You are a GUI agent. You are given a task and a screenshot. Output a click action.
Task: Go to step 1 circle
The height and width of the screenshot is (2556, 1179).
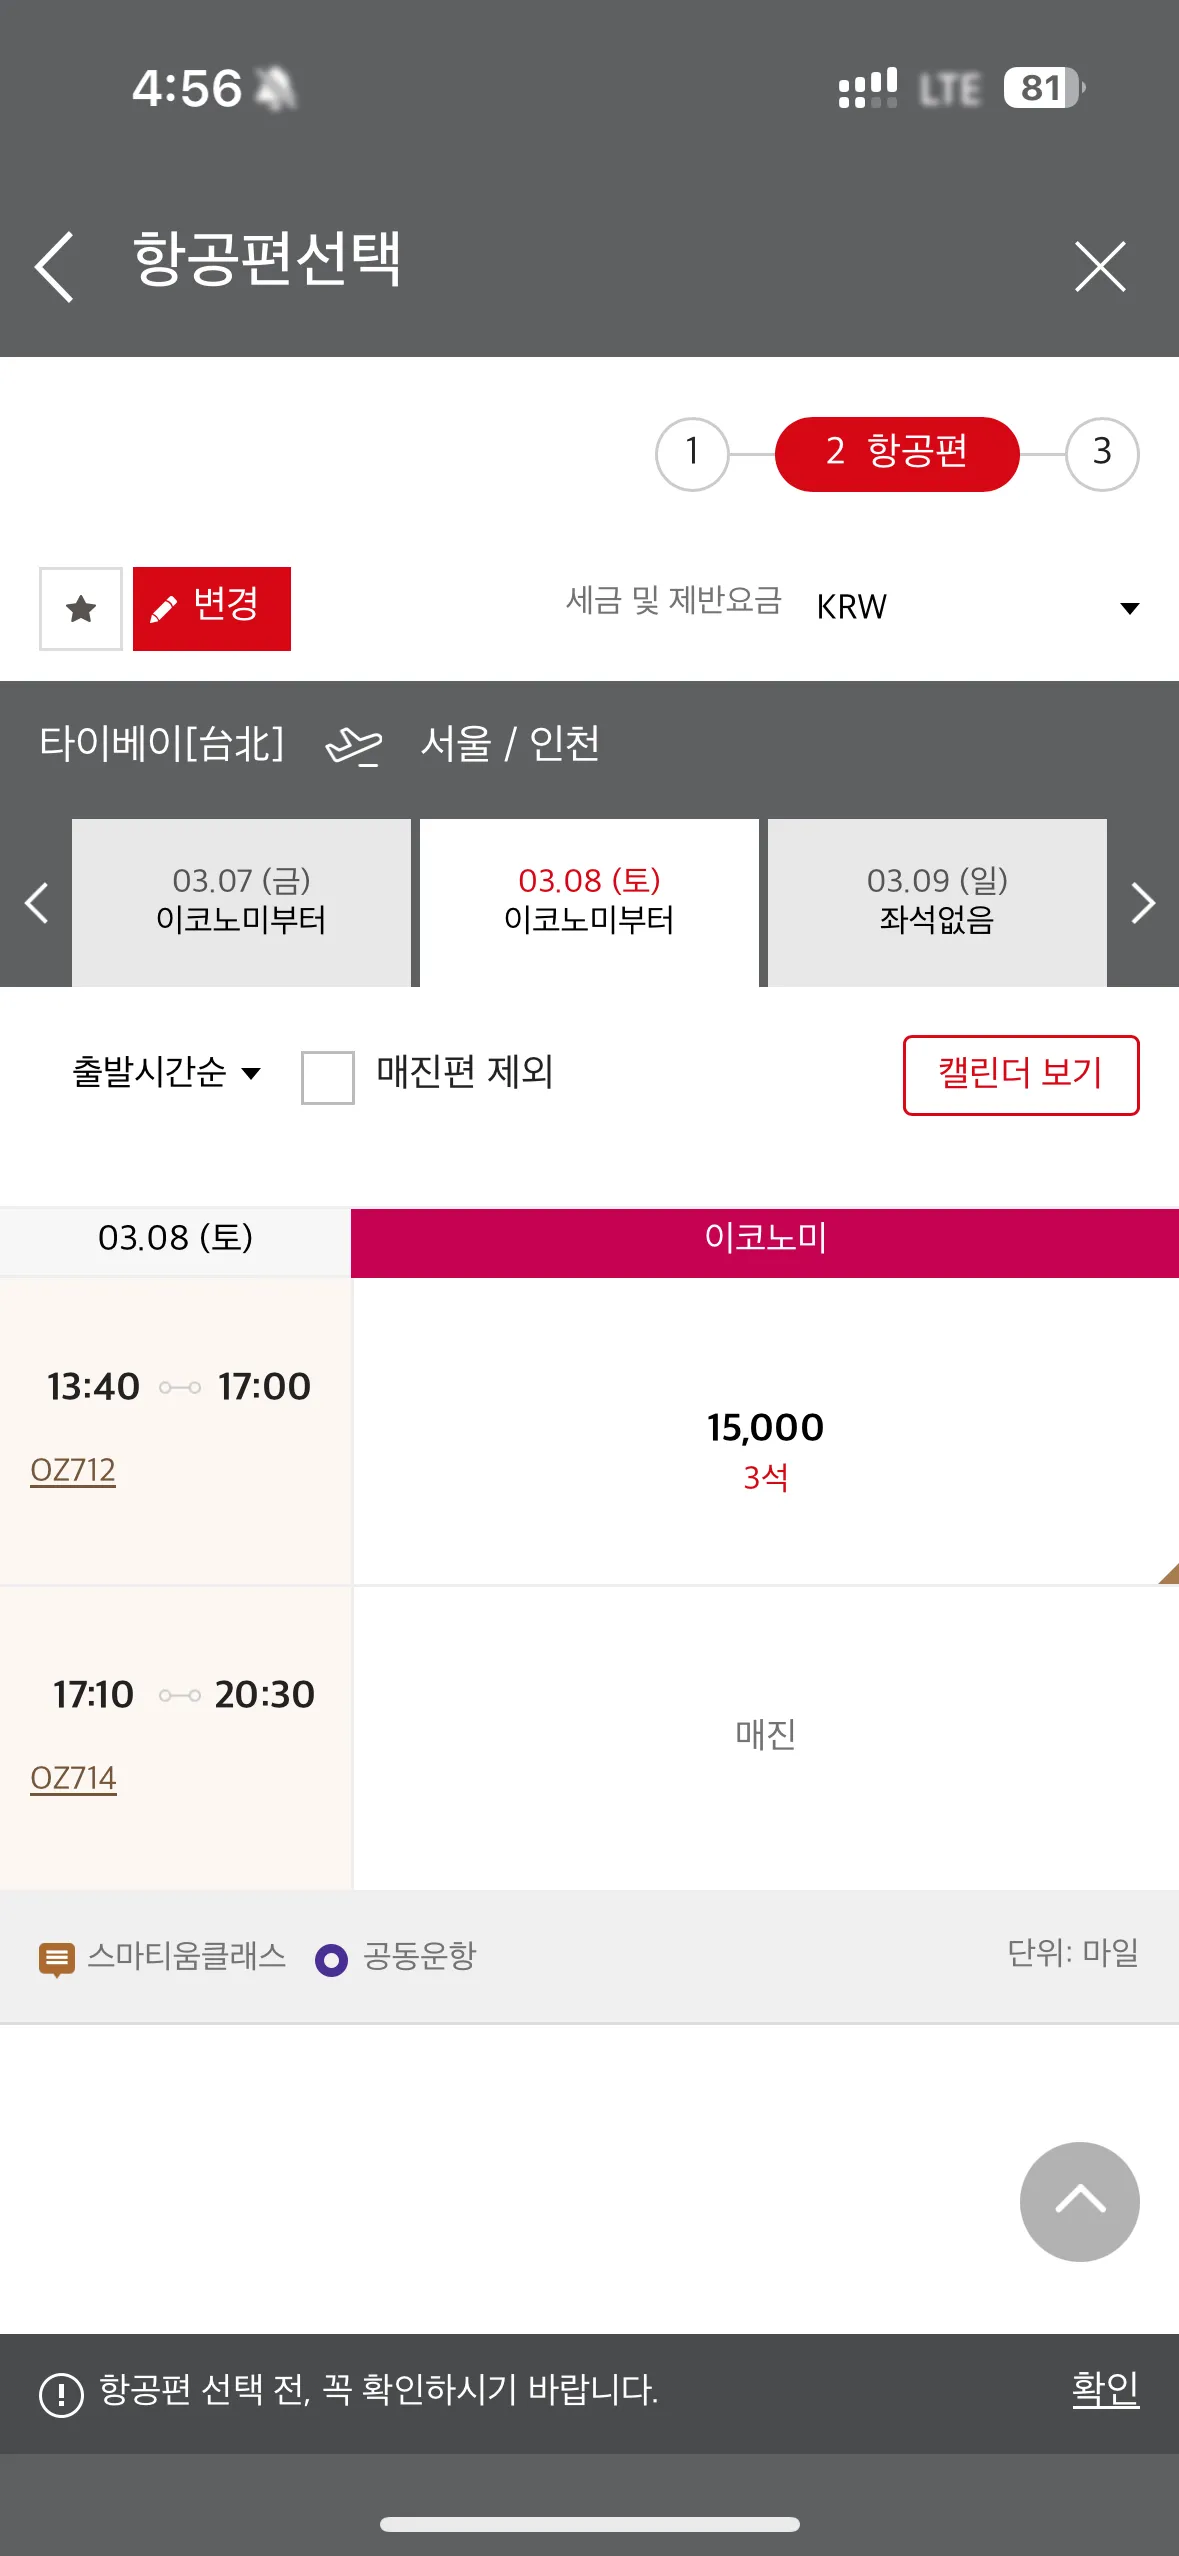(692, 453)
